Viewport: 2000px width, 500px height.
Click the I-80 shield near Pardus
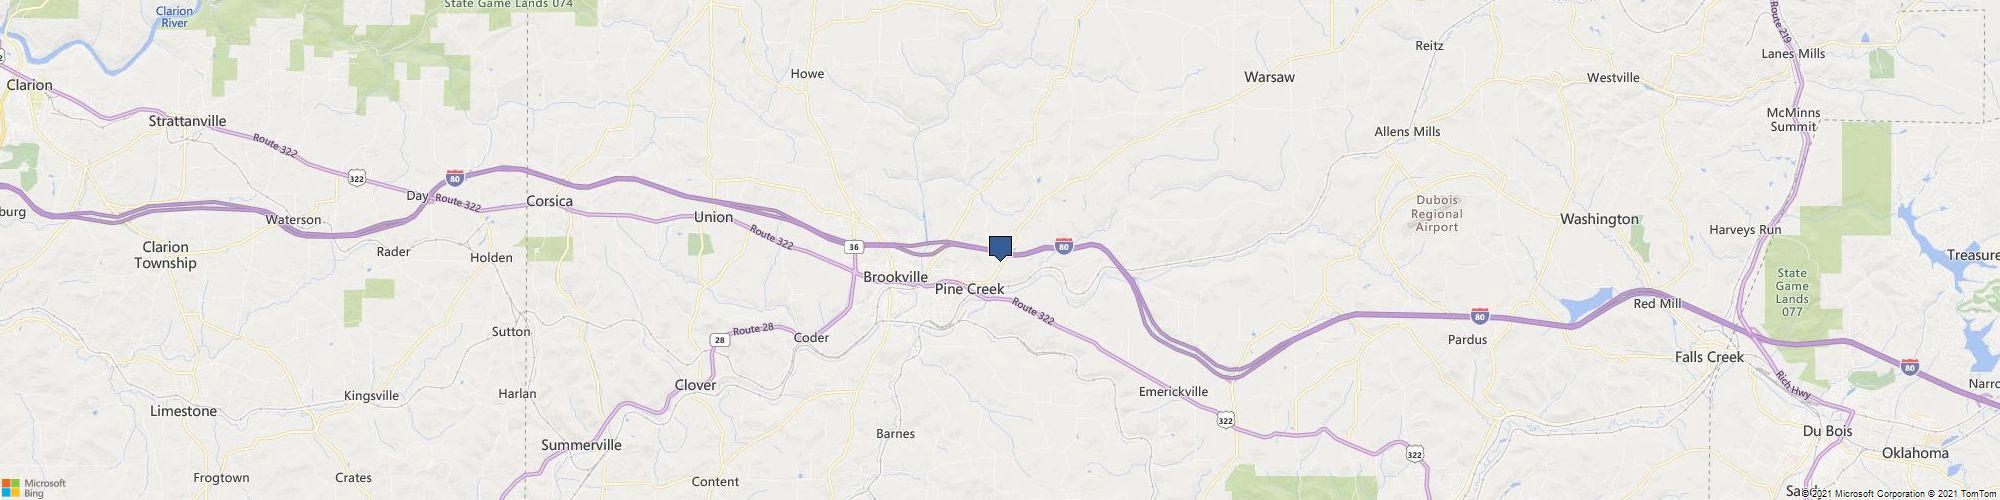1480,316
